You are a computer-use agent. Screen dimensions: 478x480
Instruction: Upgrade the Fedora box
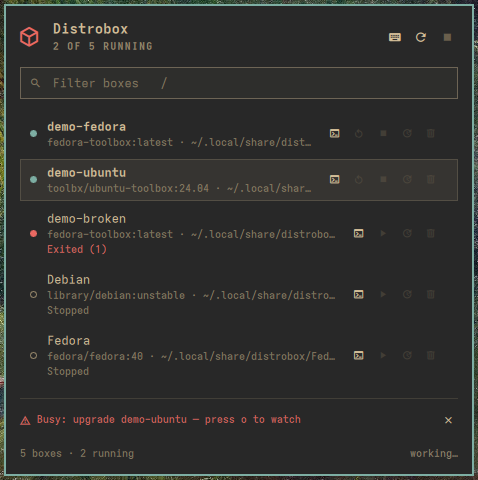tap(407, 355)
